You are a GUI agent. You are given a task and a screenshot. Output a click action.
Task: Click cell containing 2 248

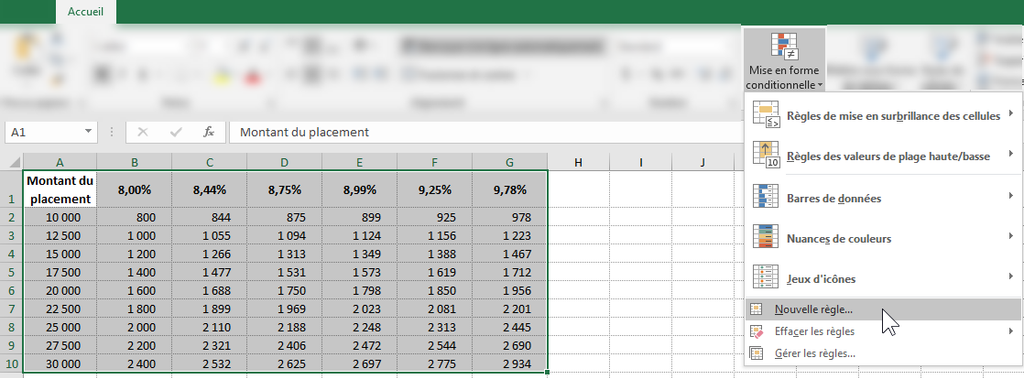pyautogui.click(x=360, y=328)
